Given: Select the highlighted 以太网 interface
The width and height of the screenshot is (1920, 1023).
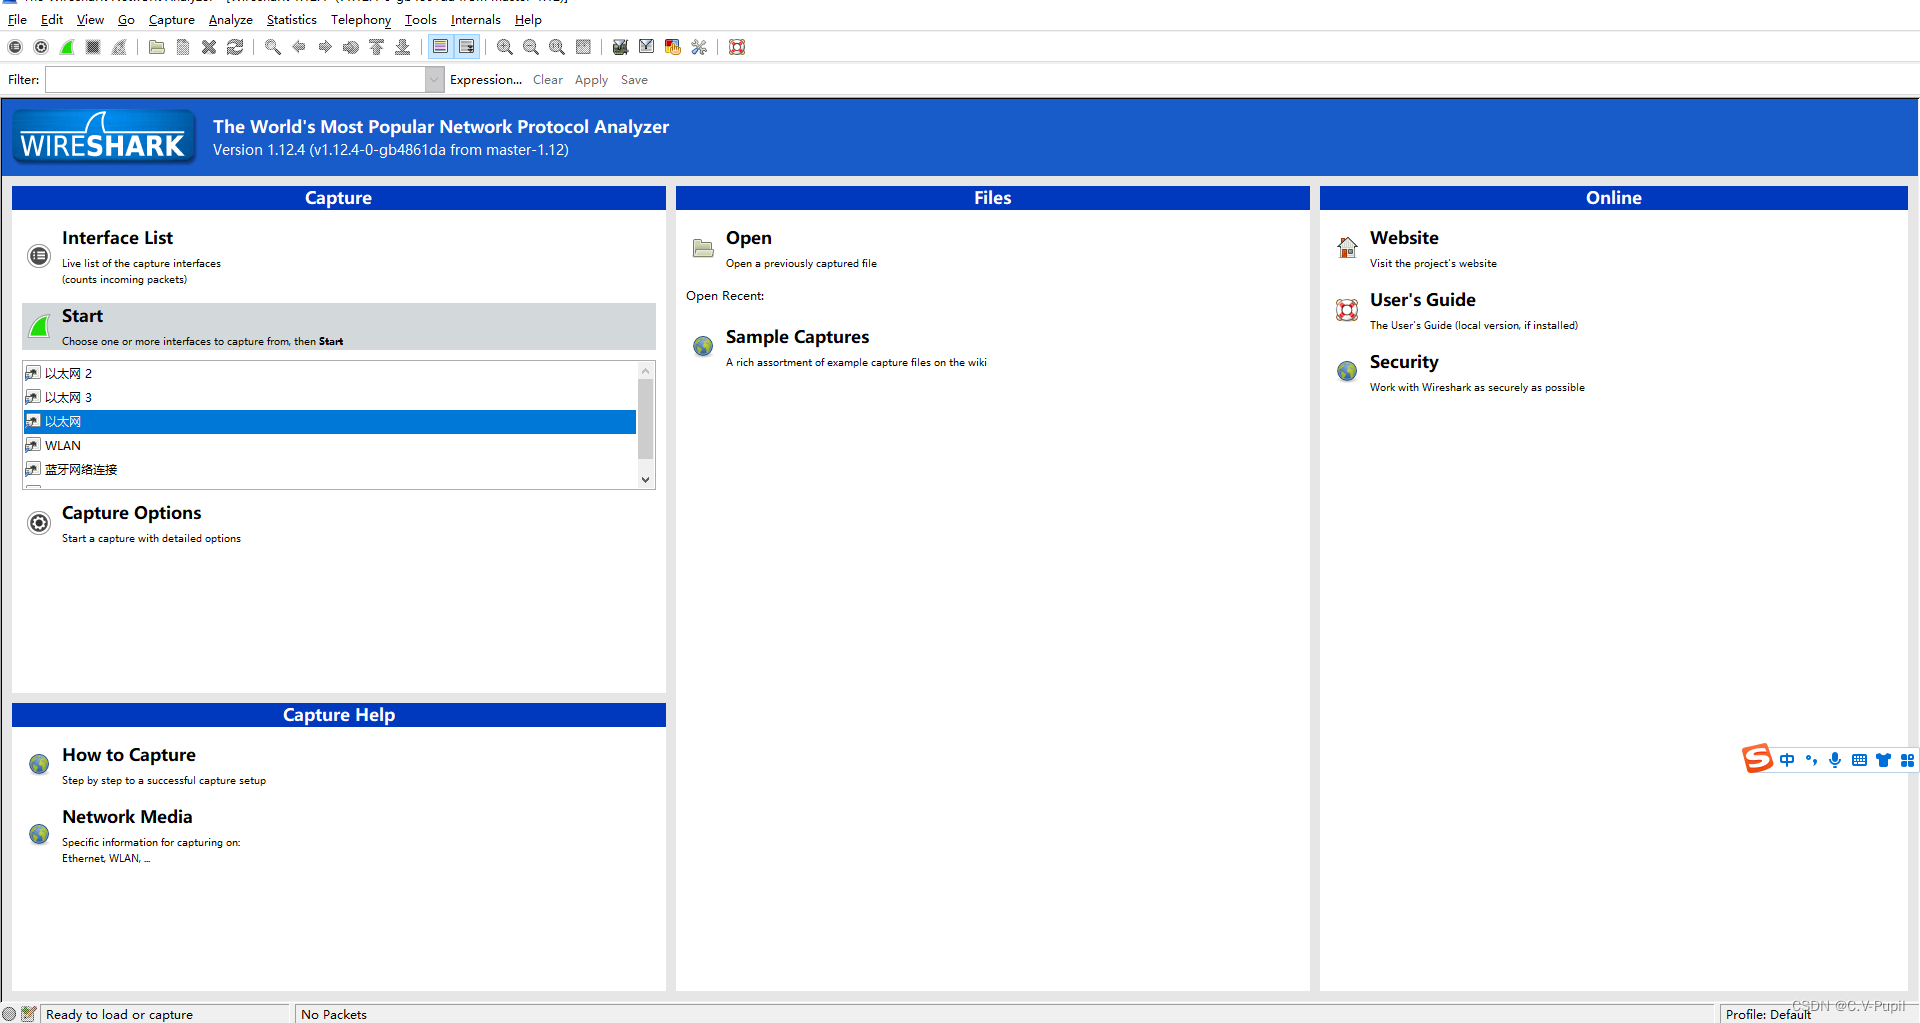Looking at the screenshot, I should (x=330, y=422).
